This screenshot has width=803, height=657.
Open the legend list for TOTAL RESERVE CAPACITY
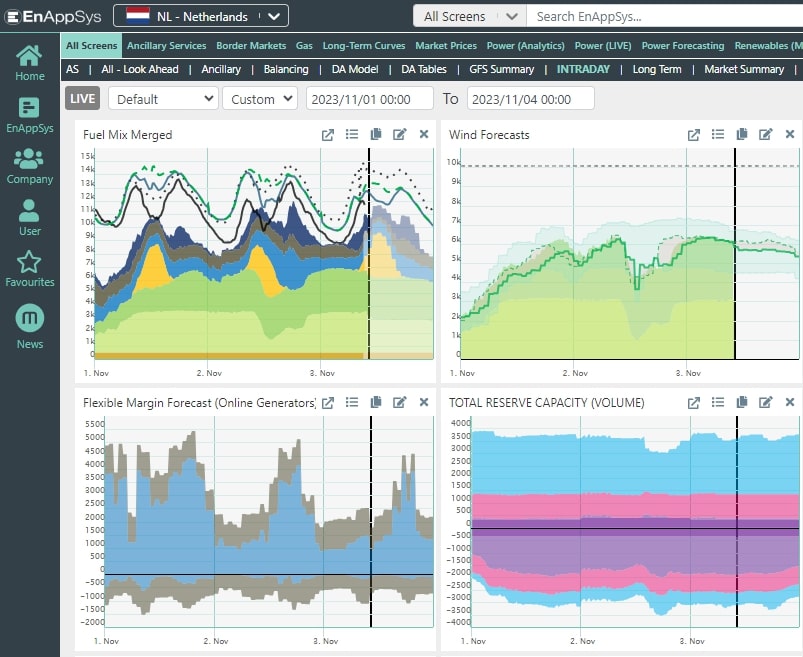(717, 402)
